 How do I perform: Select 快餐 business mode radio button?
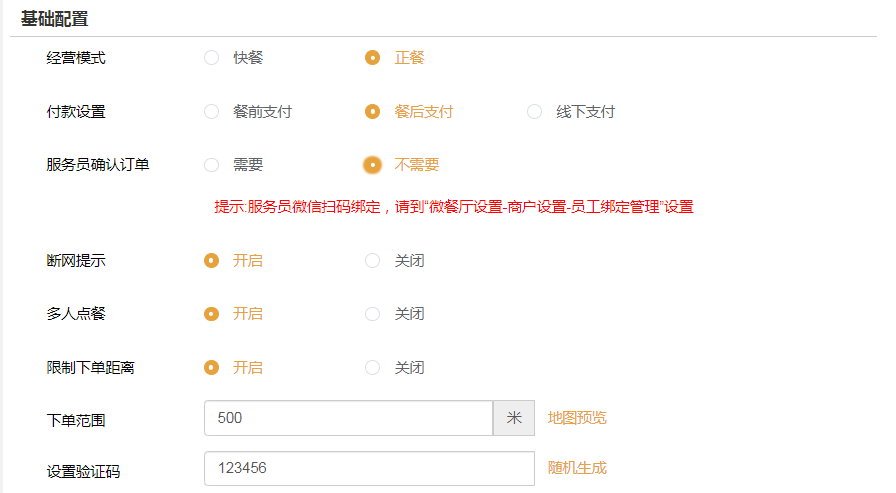click(x=212, y=58)
